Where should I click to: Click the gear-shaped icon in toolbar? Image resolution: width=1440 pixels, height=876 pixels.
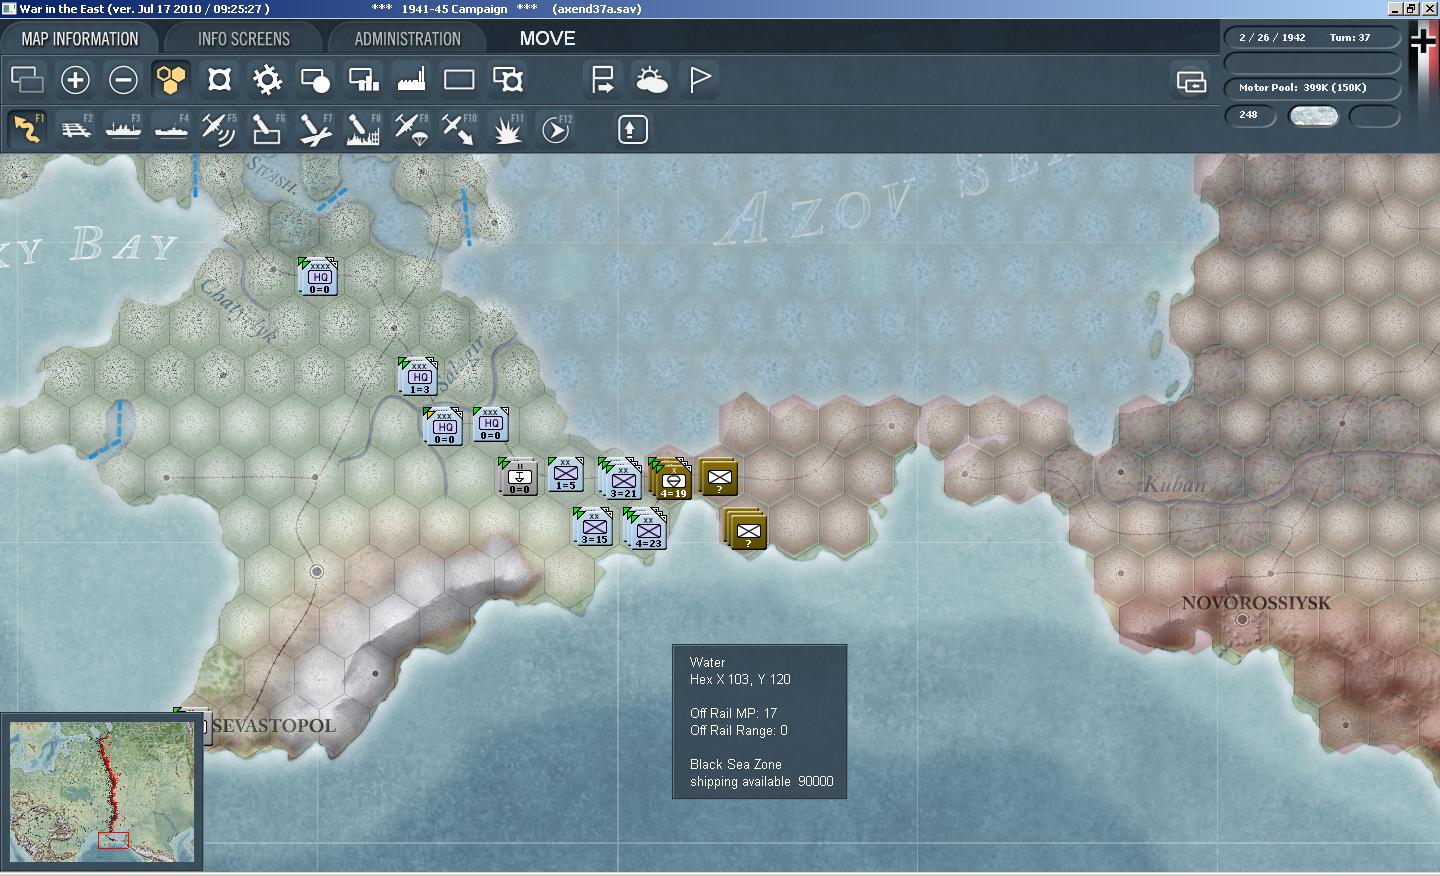pos(267,79)
